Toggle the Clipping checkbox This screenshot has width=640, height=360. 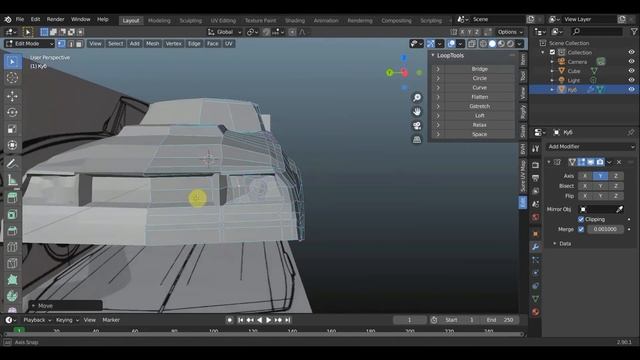point(581,220)
